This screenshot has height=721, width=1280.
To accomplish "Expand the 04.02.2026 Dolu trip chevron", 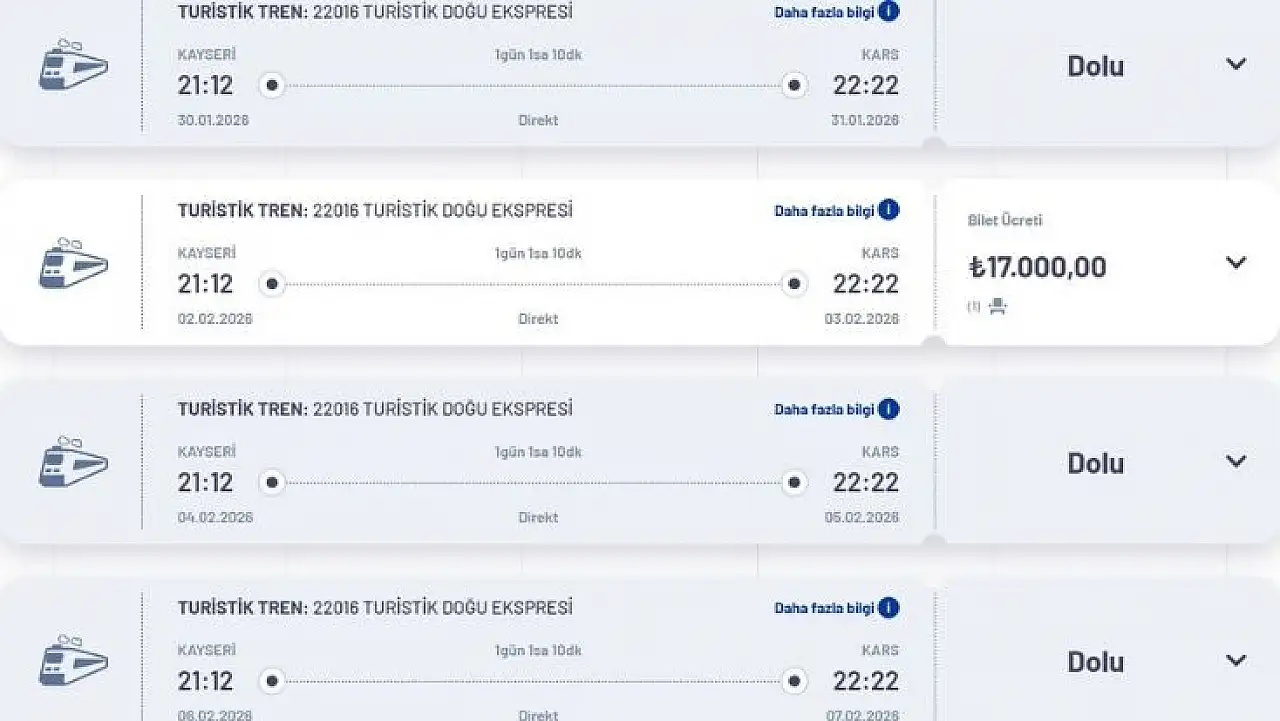I will [1236, 461].
